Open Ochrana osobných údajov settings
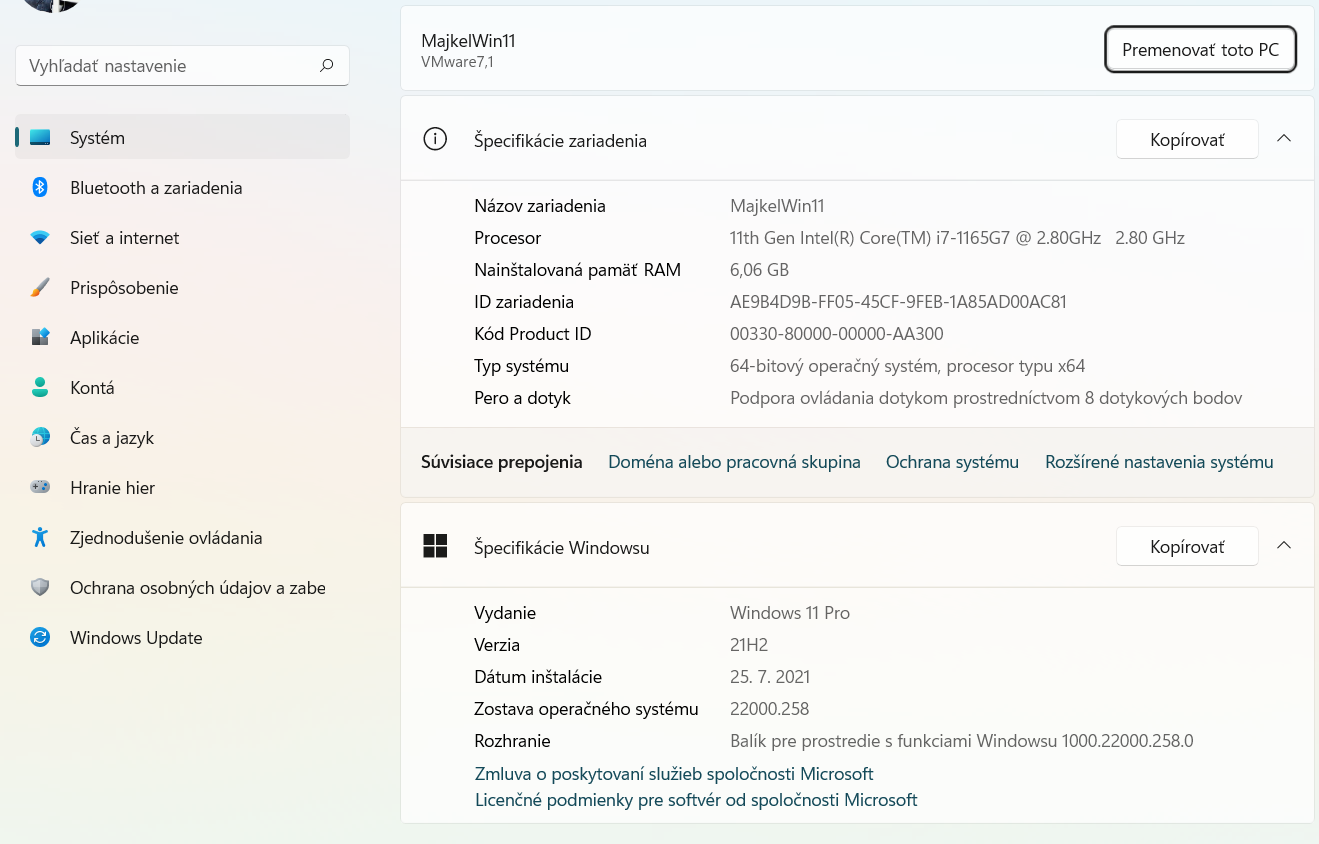1319x844 pixels. 197,588
